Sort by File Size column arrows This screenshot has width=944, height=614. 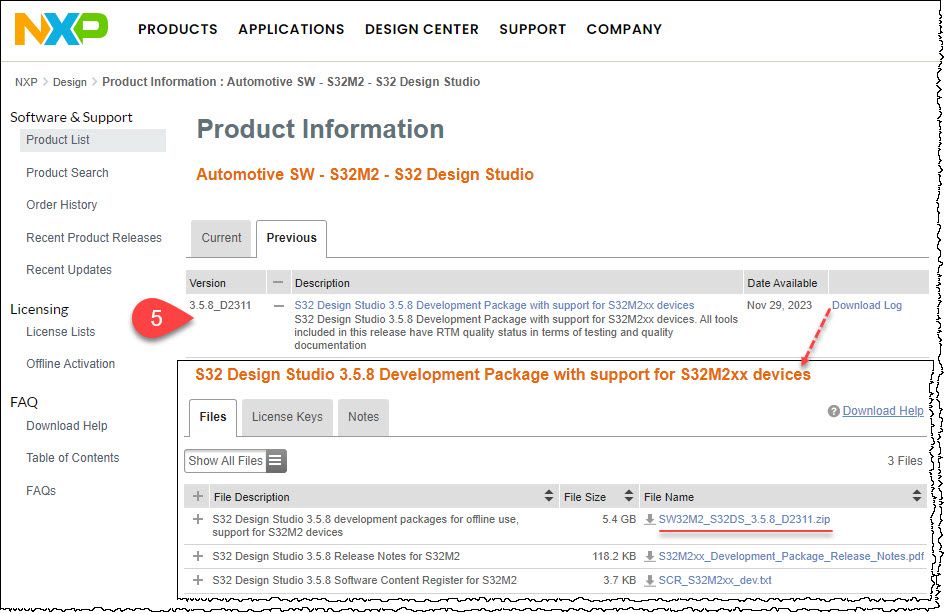pyautogui.click(x=628, y=496)
